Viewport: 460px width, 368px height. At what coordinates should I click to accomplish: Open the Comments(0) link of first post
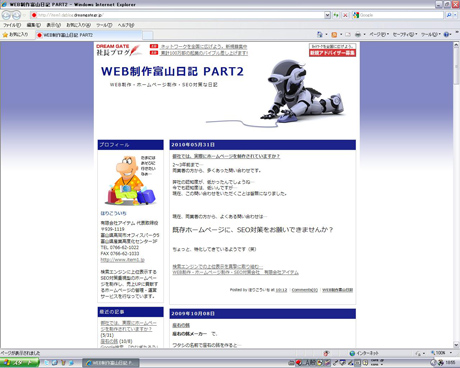click(305, 290)
